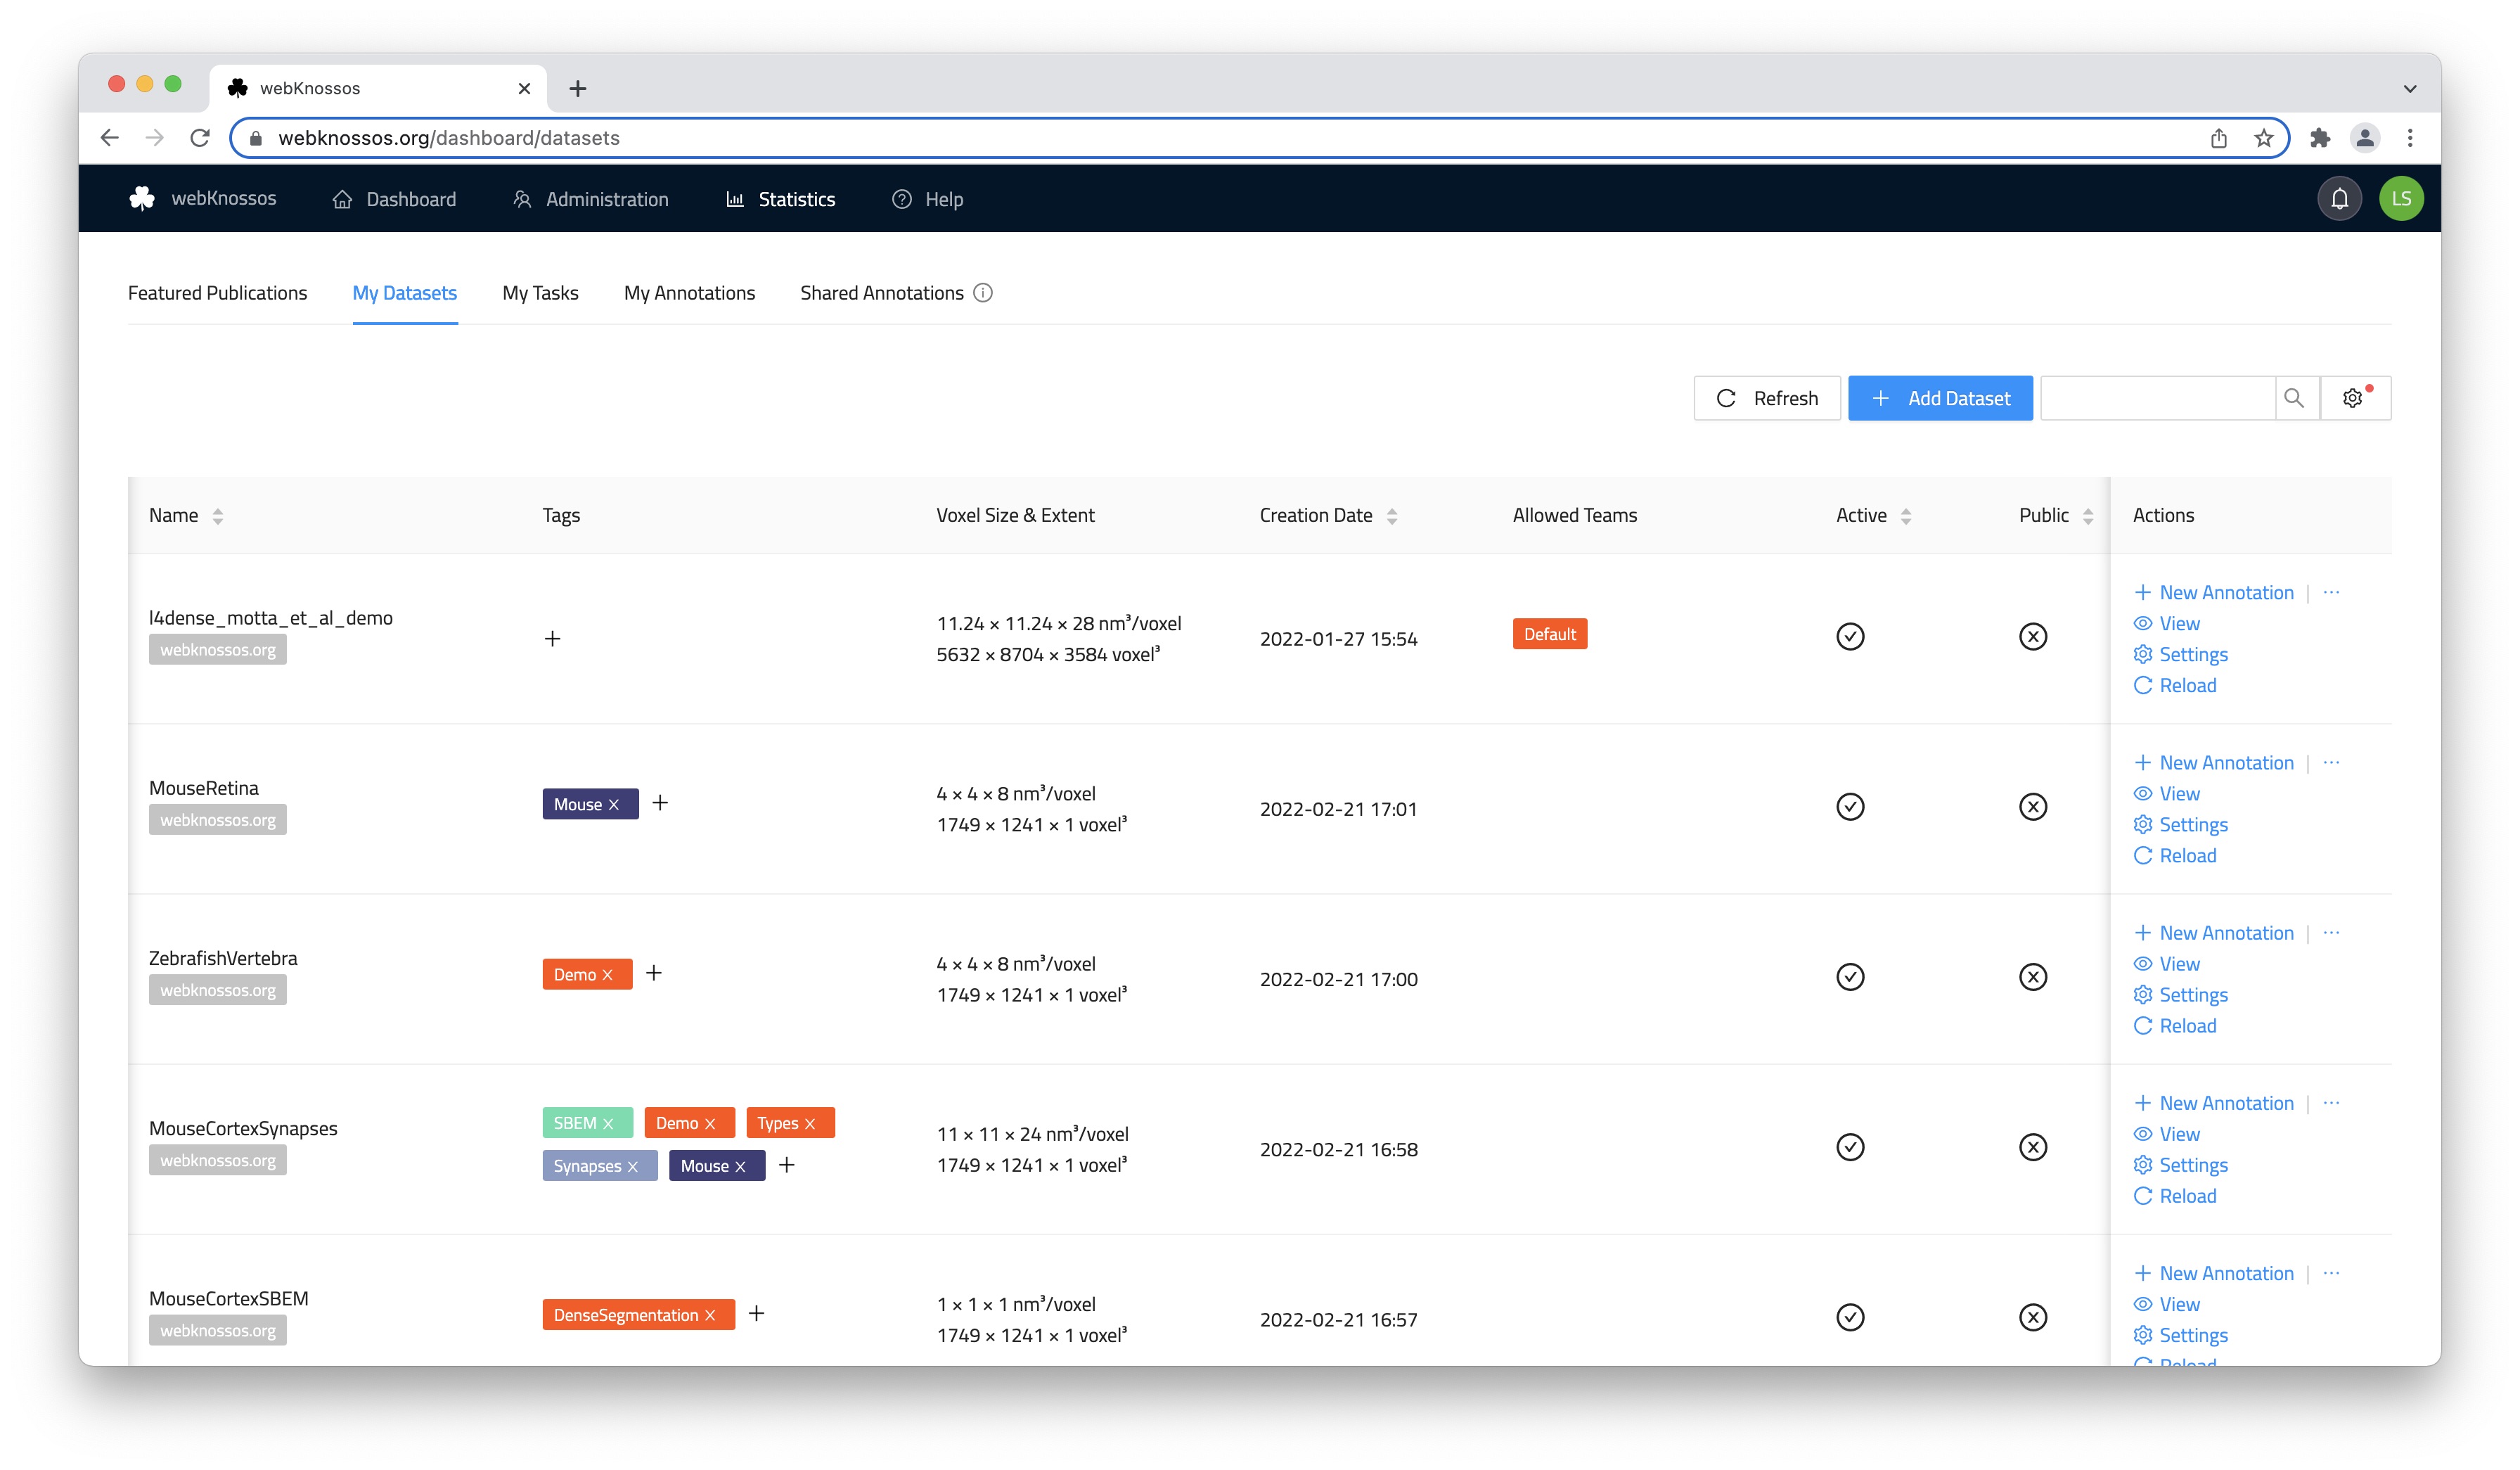
Task: Open the overflow menu on the l4dense row
Action: (x=2332, y=592)
